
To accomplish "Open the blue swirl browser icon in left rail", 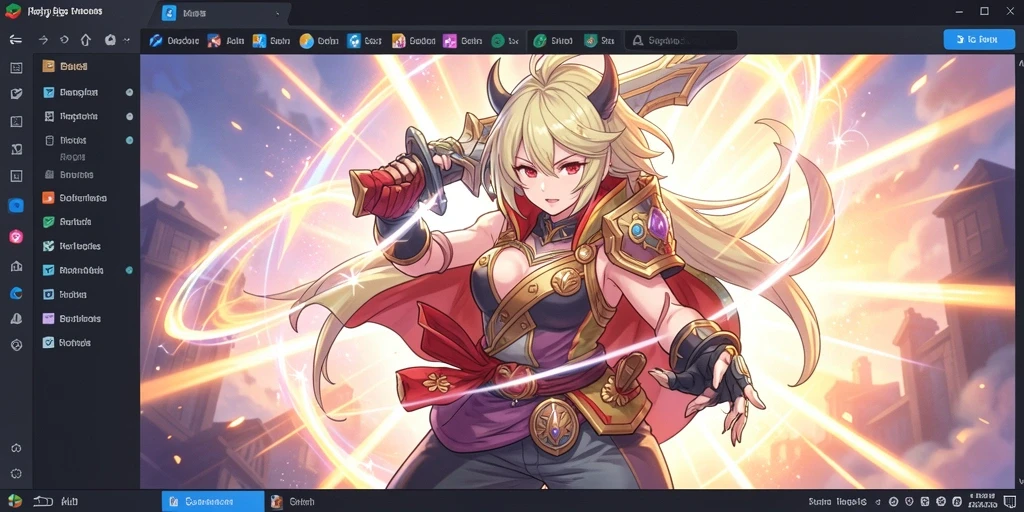I will pos(16,293).
